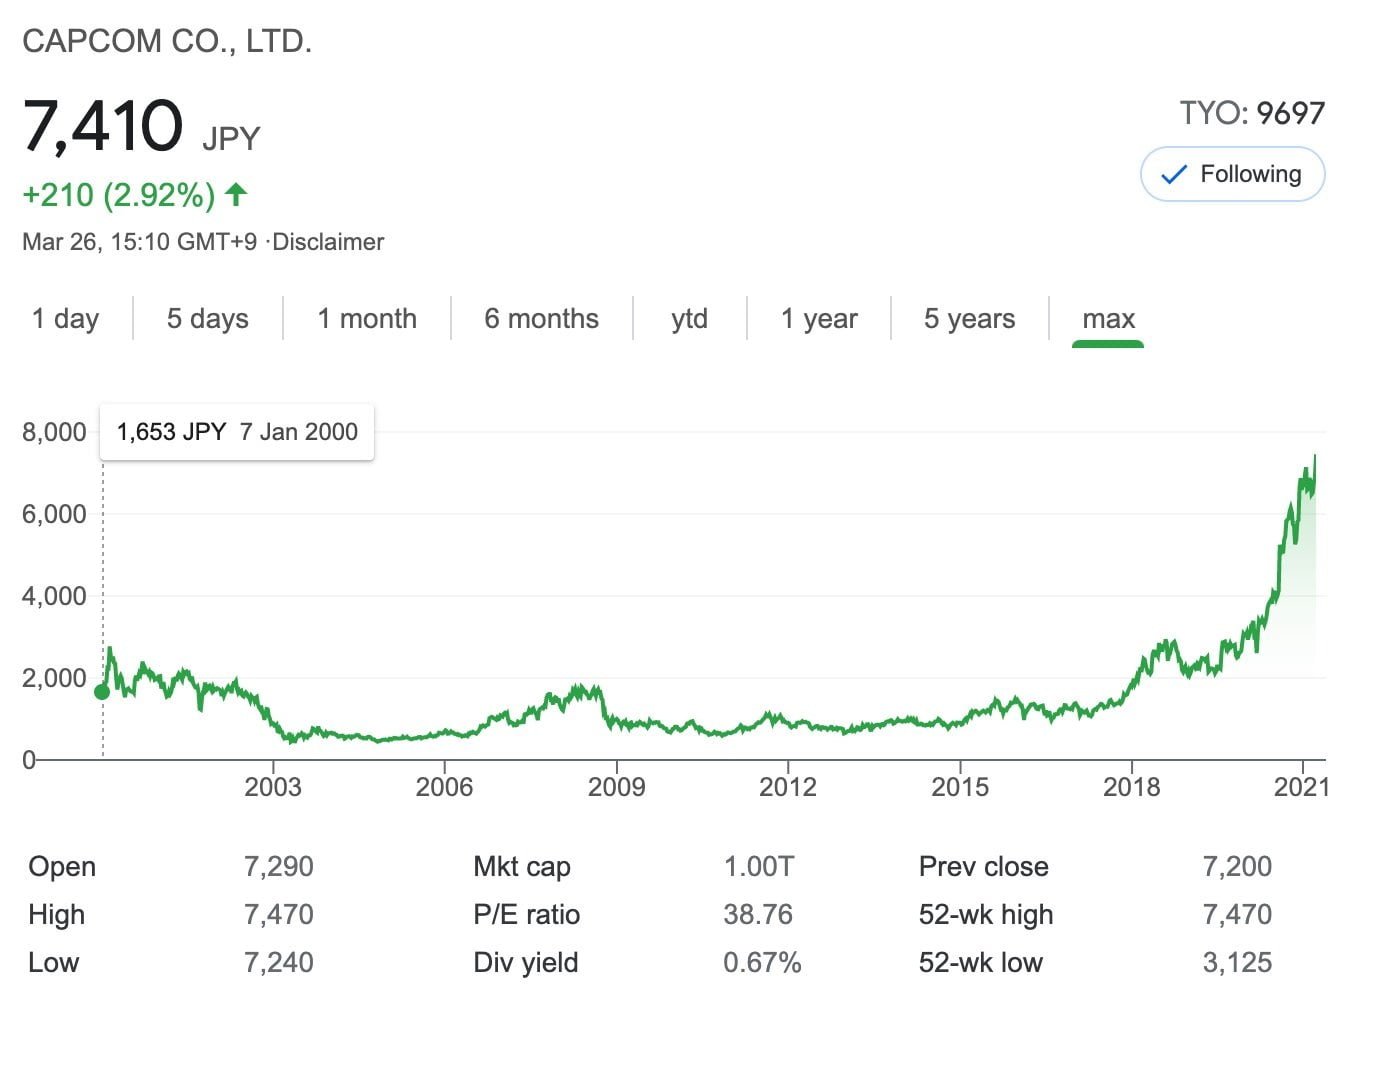The width and height of the screenshot is (1392, 1068).
Task: Click the green data point marker on the chart
Action: pyautogui.click(x=102, y=692)
